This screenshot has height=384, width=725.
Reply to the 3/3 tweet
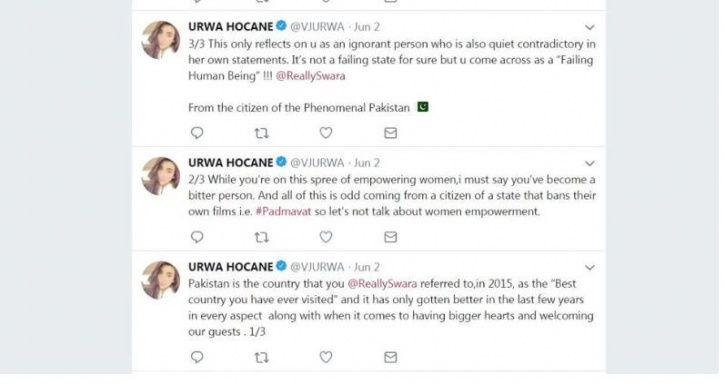(197, 133)
